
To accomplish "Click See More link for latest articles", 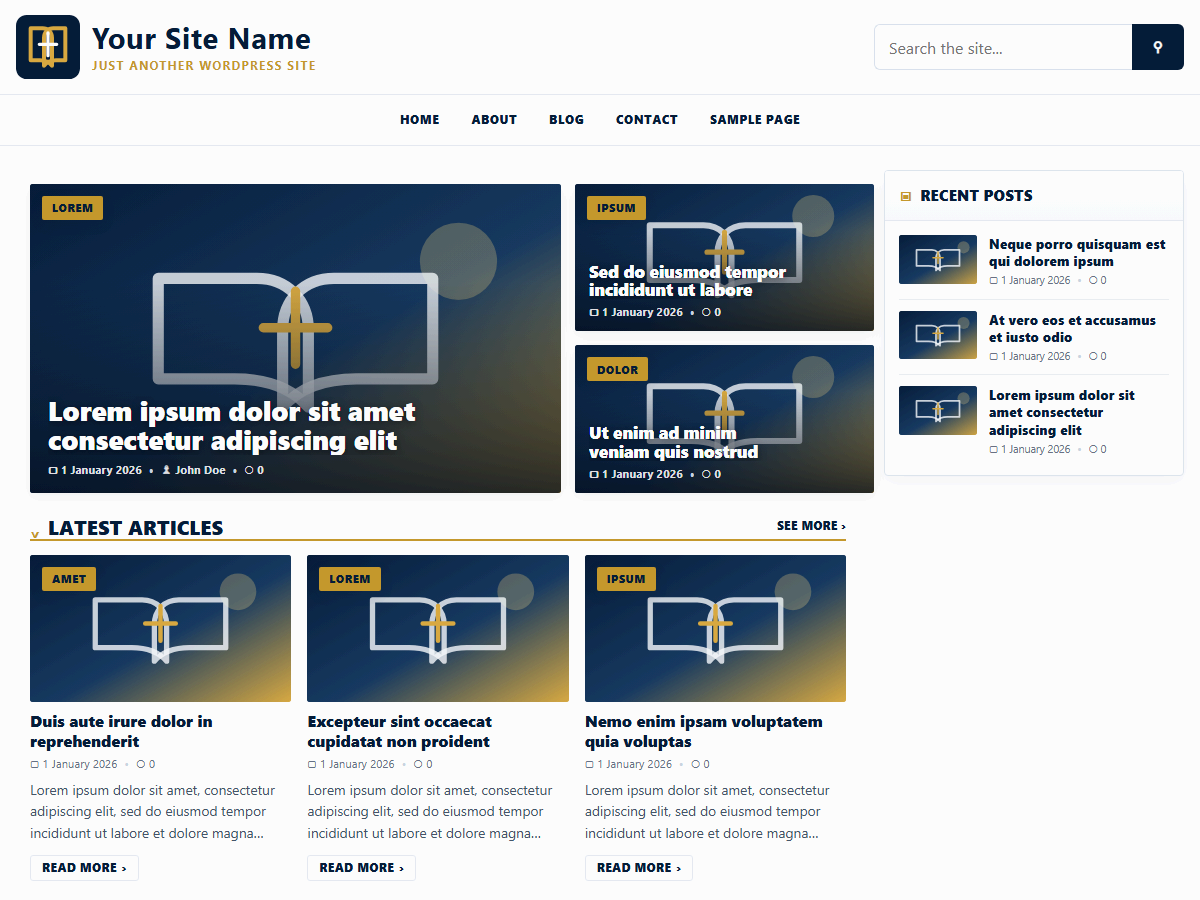I will coord(811,526).
